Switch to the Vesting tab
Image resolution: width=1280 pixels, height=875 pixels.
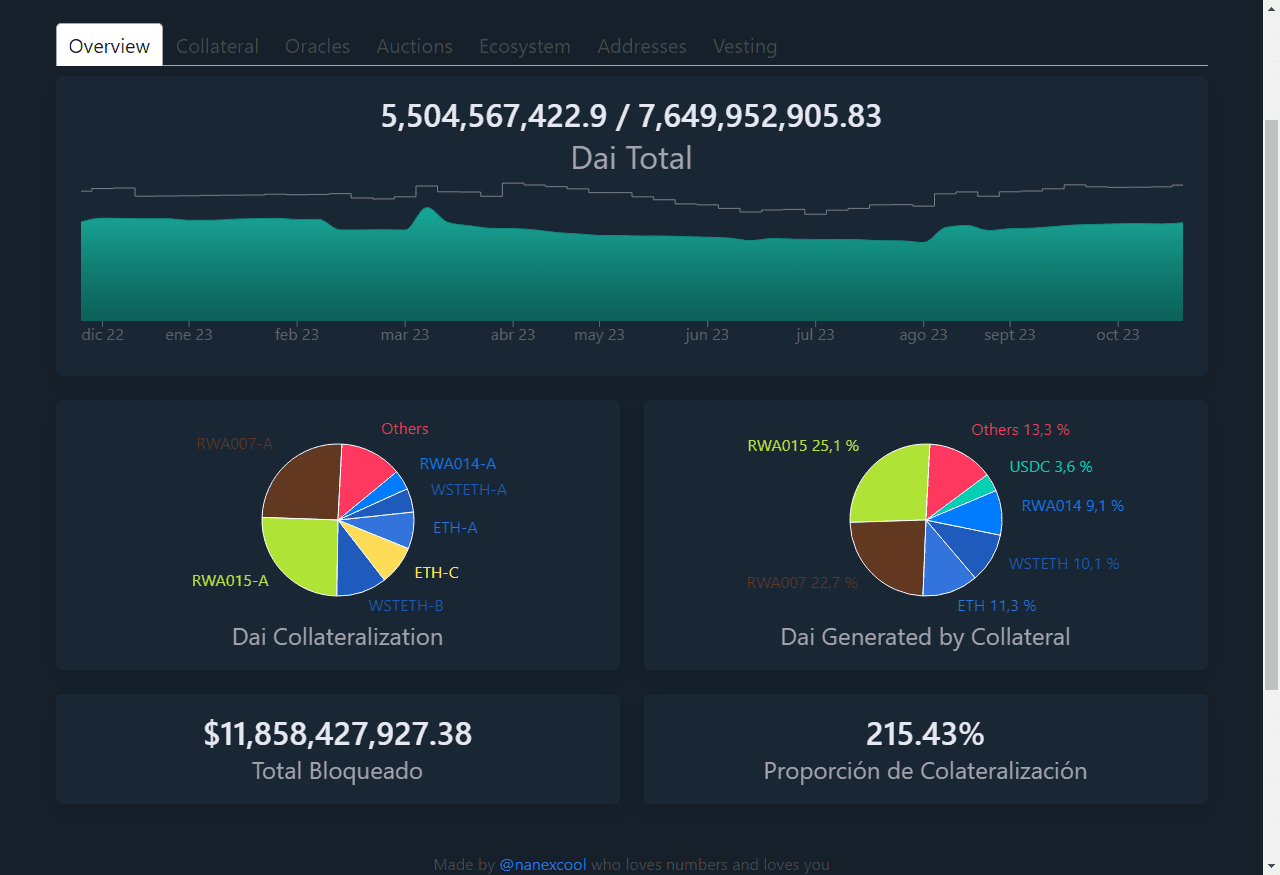[x=745, y=46]
